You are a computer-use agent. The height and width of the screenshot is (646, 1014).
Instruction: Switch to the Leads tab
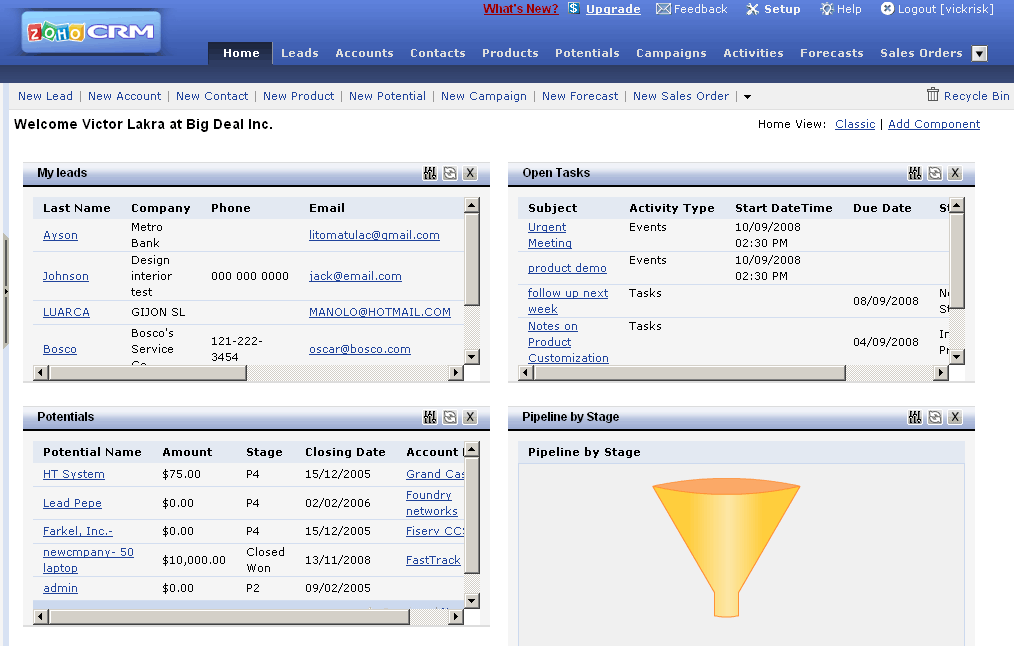pos(299,53)
